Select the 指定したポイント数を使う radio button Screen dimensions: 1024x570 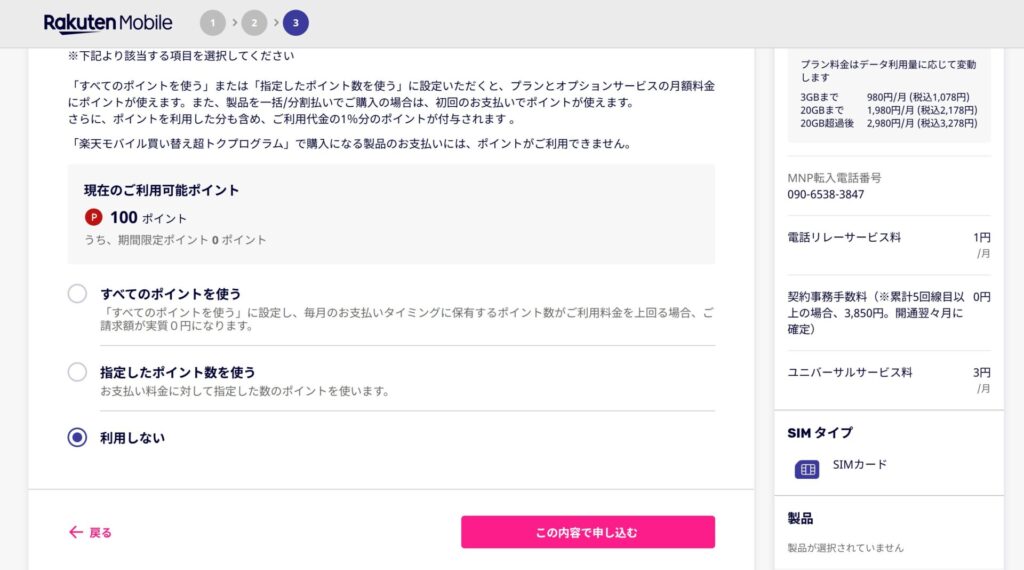(x=78, y=372)
